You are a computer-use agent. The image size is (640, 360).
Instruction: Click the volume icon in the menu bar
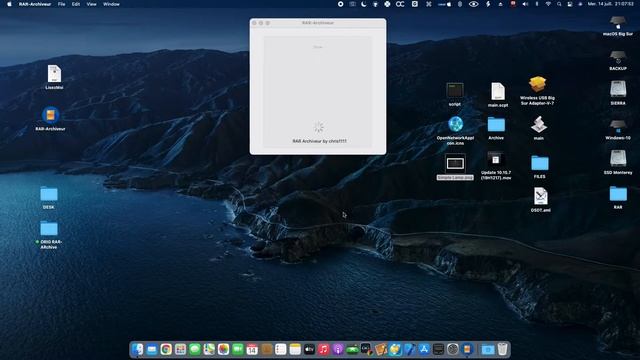(525, 4)
